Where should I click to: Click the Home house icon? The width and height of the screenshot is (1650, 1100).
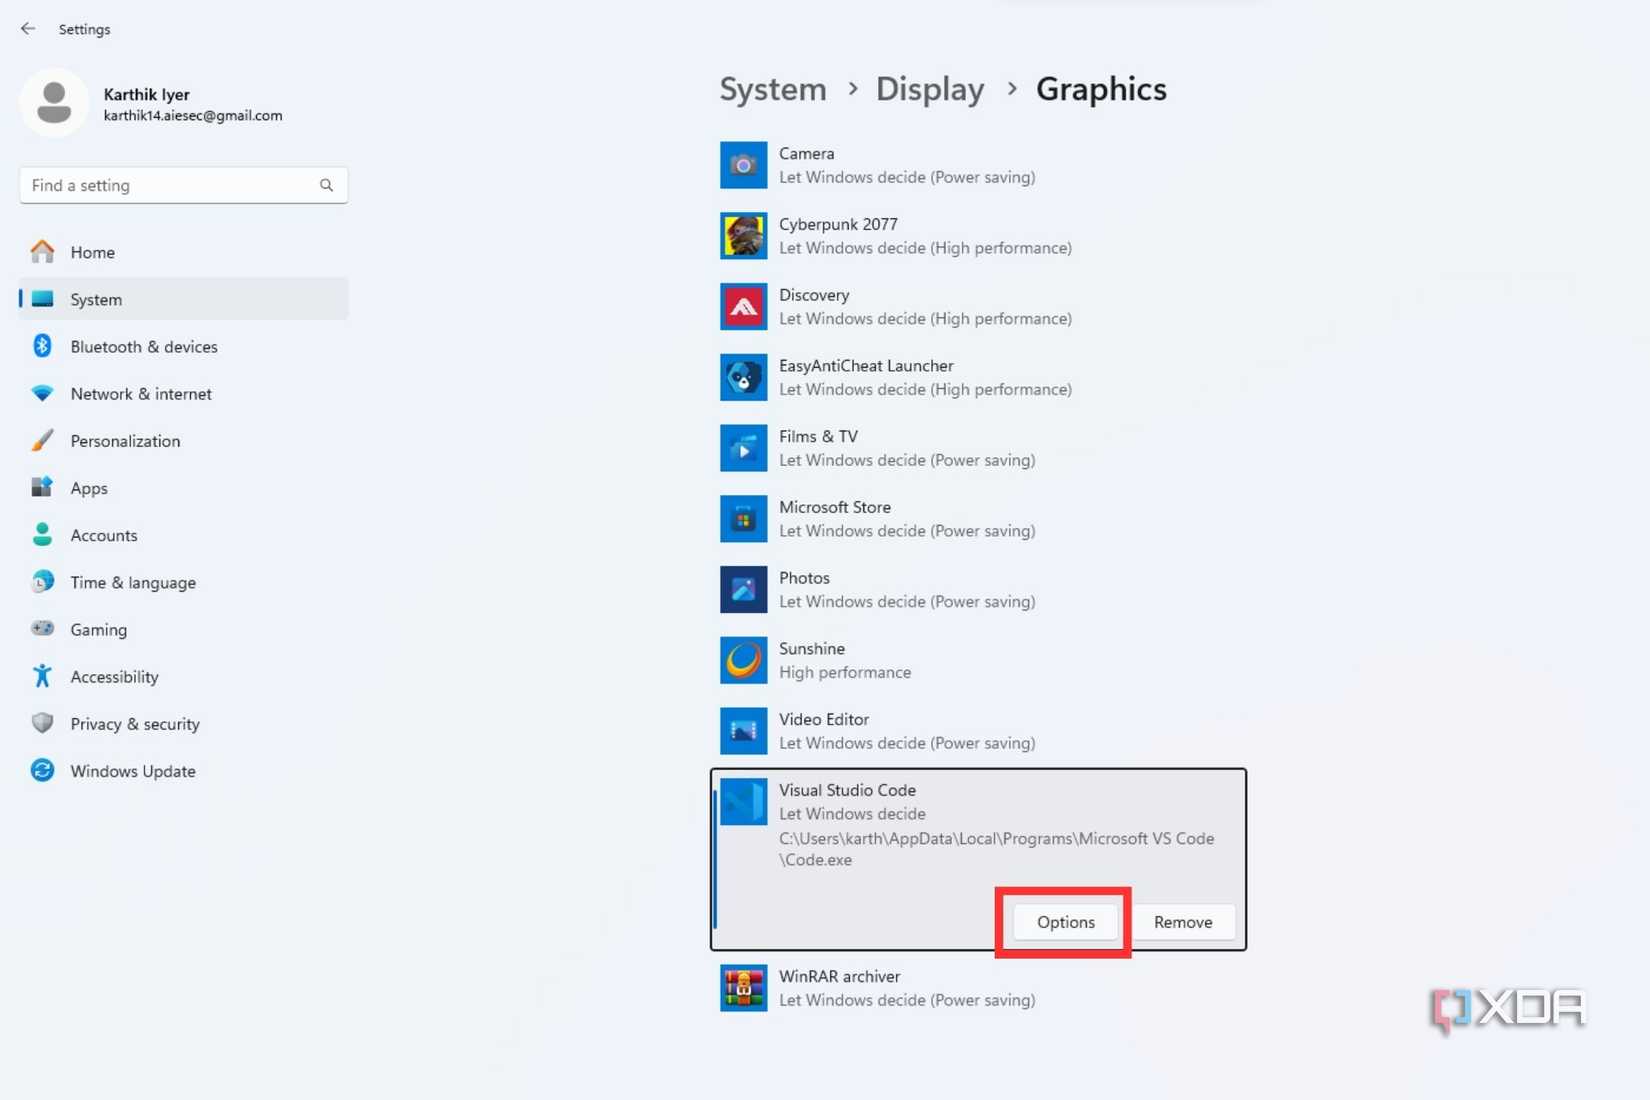point(42,252)
